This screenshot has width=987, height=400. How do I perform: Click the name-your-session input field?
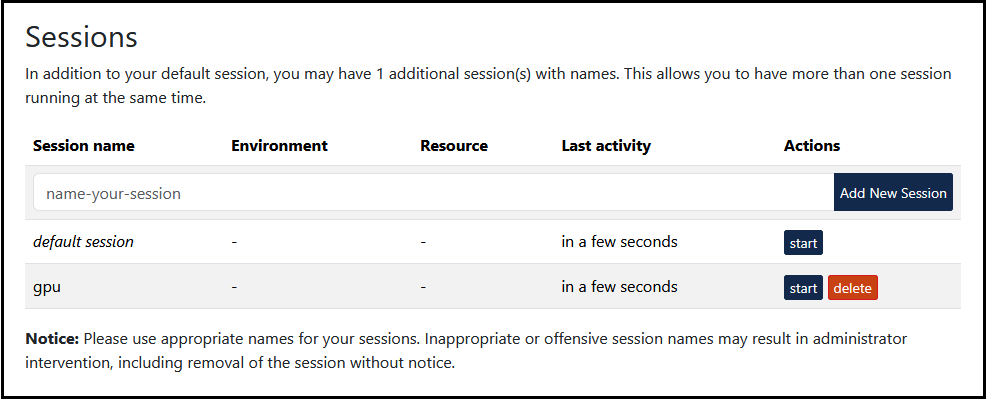click(432, 193)
